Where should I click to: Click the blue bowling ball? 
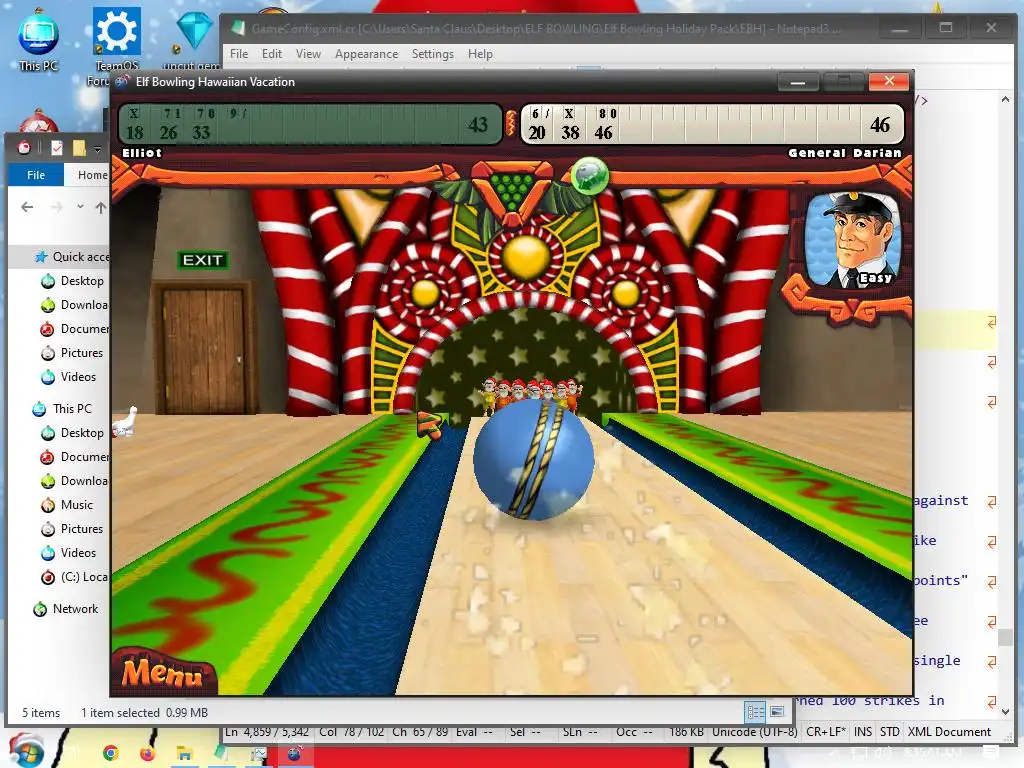point(534,459)
